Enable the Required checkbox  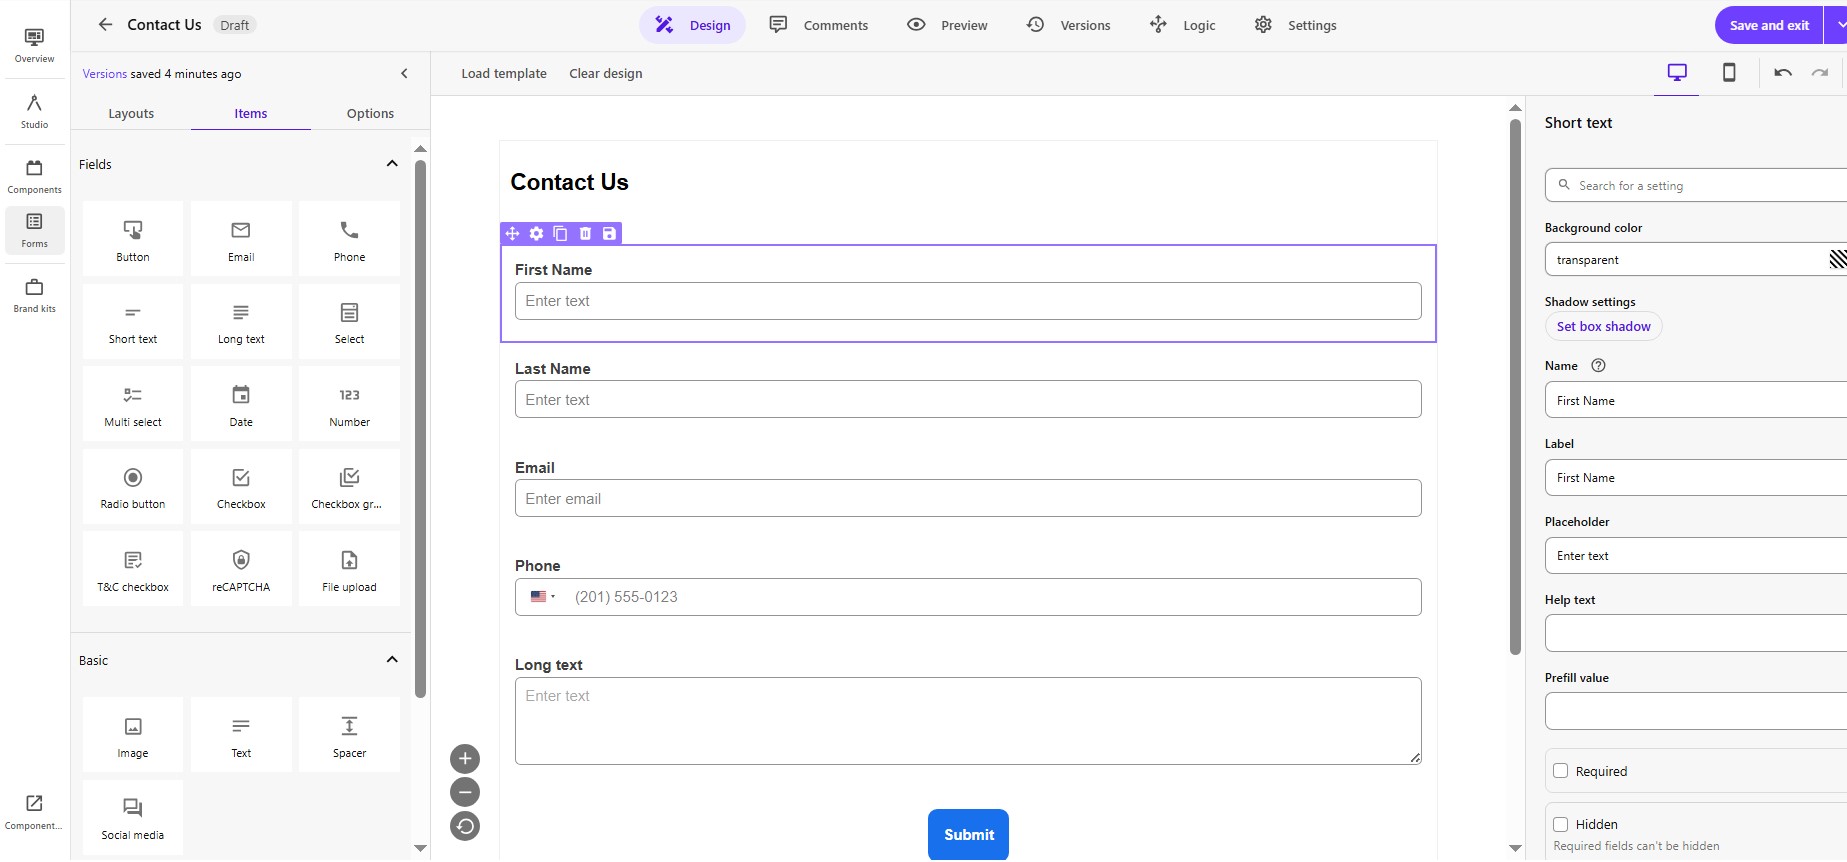(1560, 771)
